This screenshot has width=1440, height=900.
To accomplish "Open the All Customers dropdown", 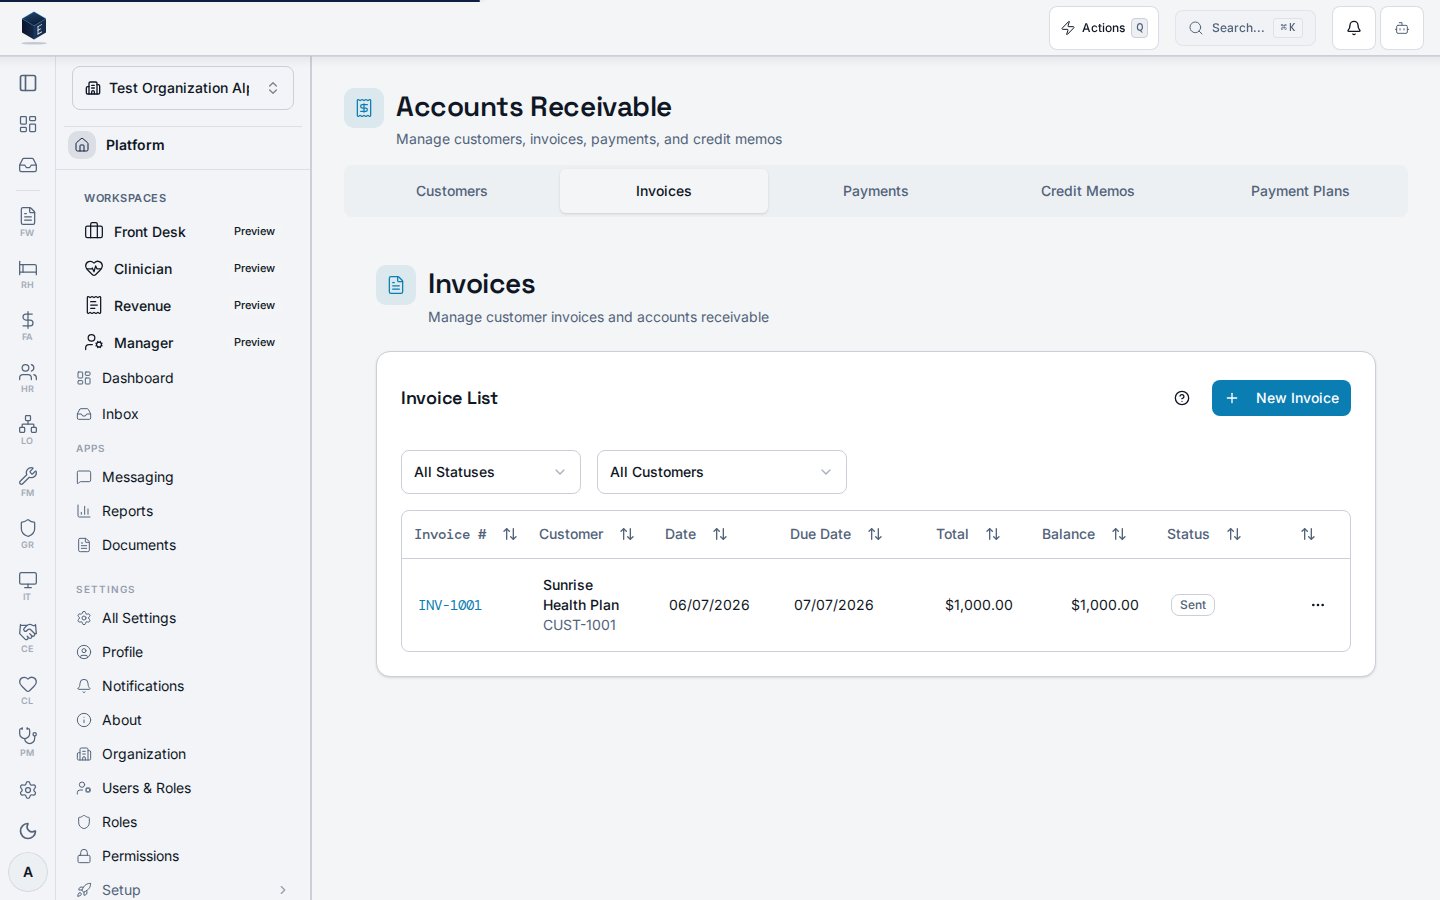I will coord(722,472).
